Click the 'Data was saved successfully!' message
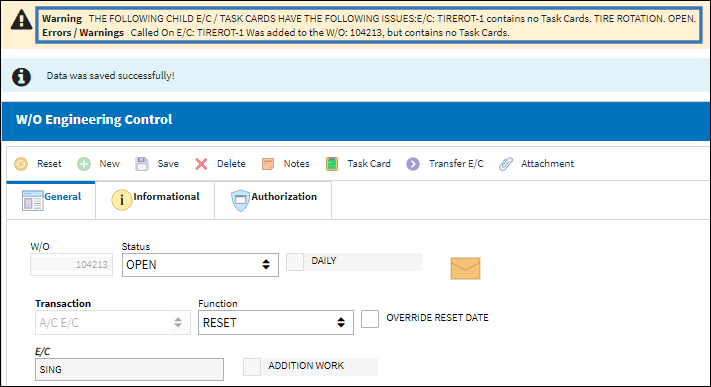The height and width of the screenshot is (387, 711). pyautogui.click(x=110, y=76)
